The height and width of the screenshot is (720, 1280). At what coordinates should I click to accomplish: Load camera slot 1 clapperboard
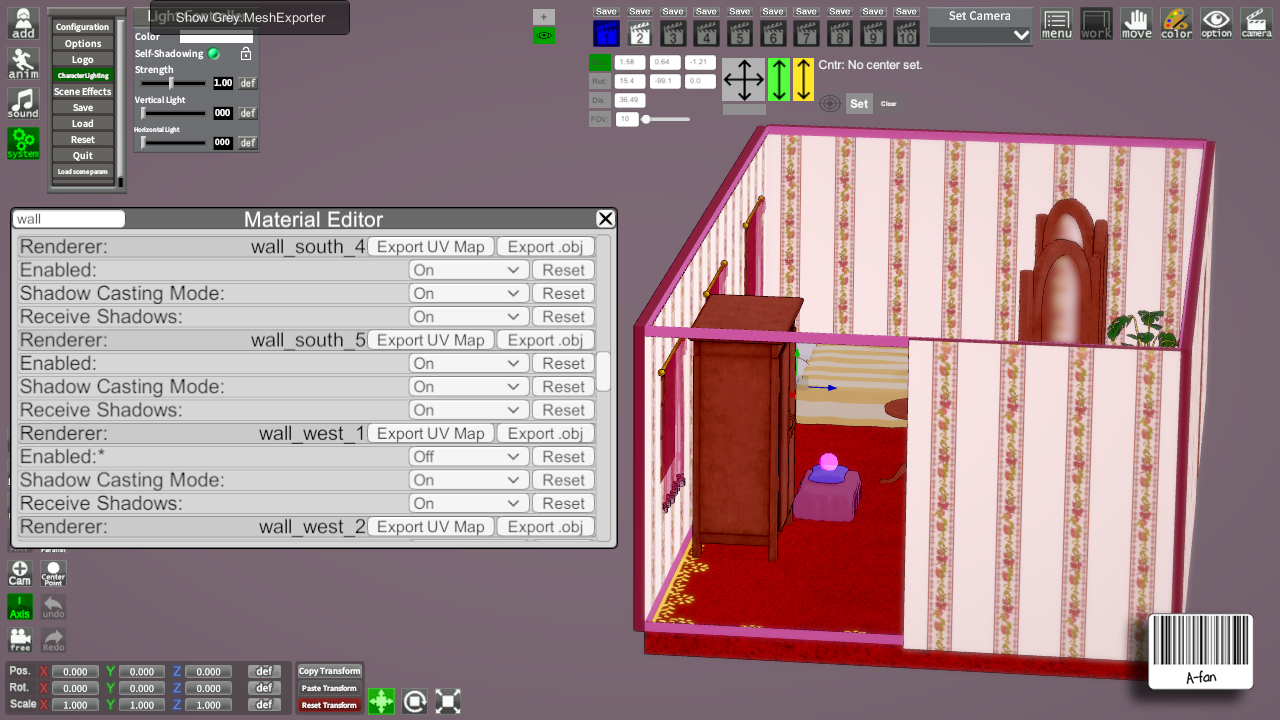pos(606,33)
